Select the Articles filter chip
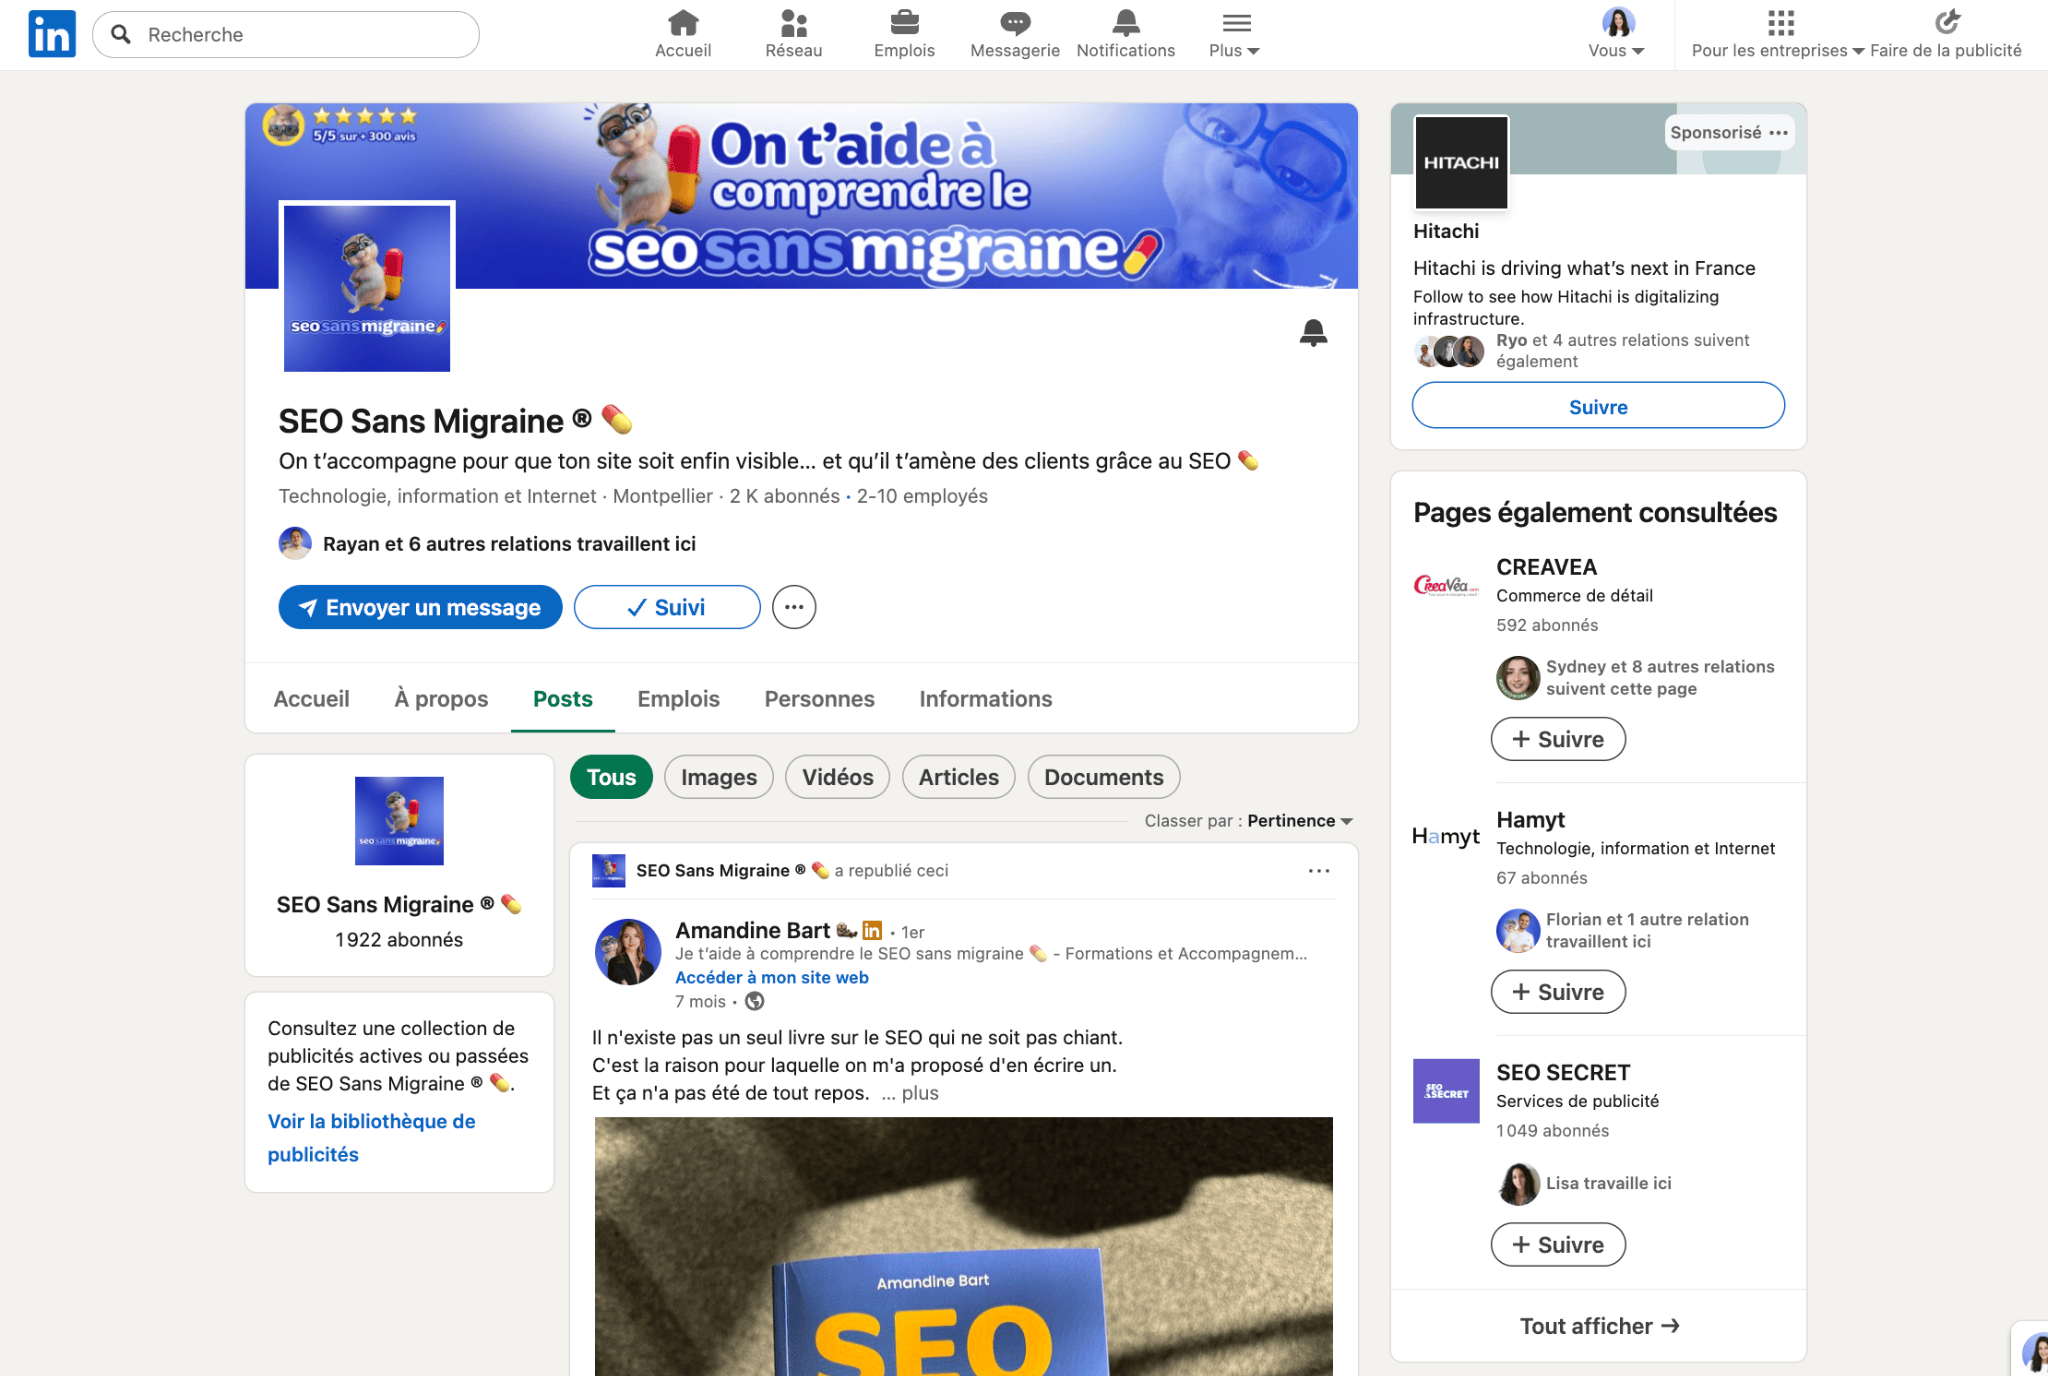The image size is (2048, 1376). (x=959, y=777)
